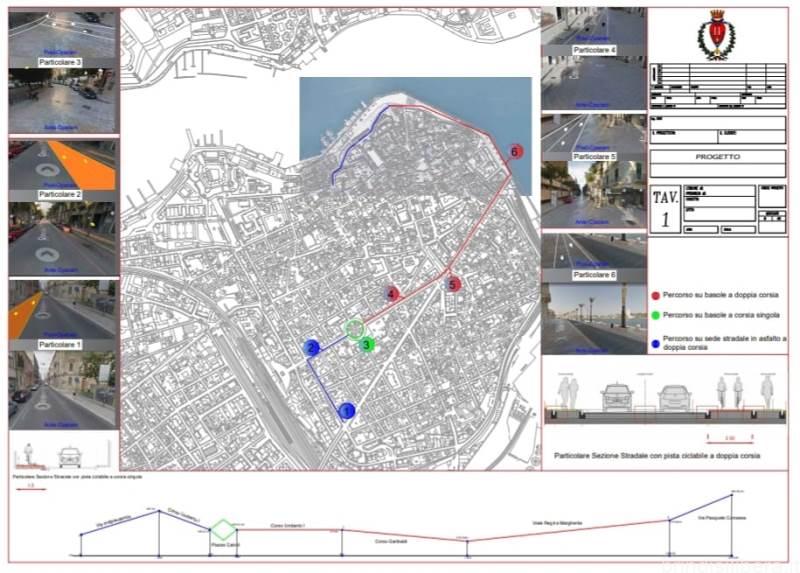Select the green legend dot for single lane
The height and width of the screenshot is (573, 800).
(x=654, y=317)
